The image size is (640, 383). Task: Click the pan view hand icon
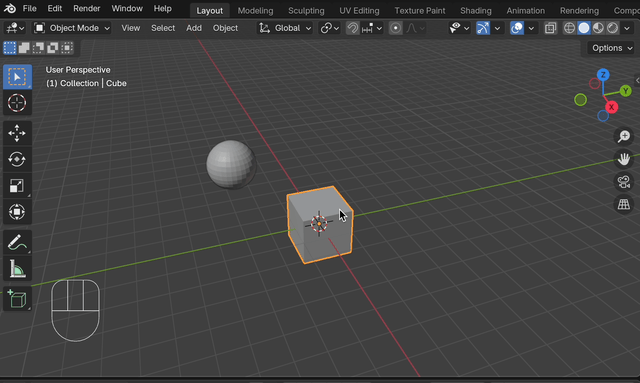pos(624,159)
